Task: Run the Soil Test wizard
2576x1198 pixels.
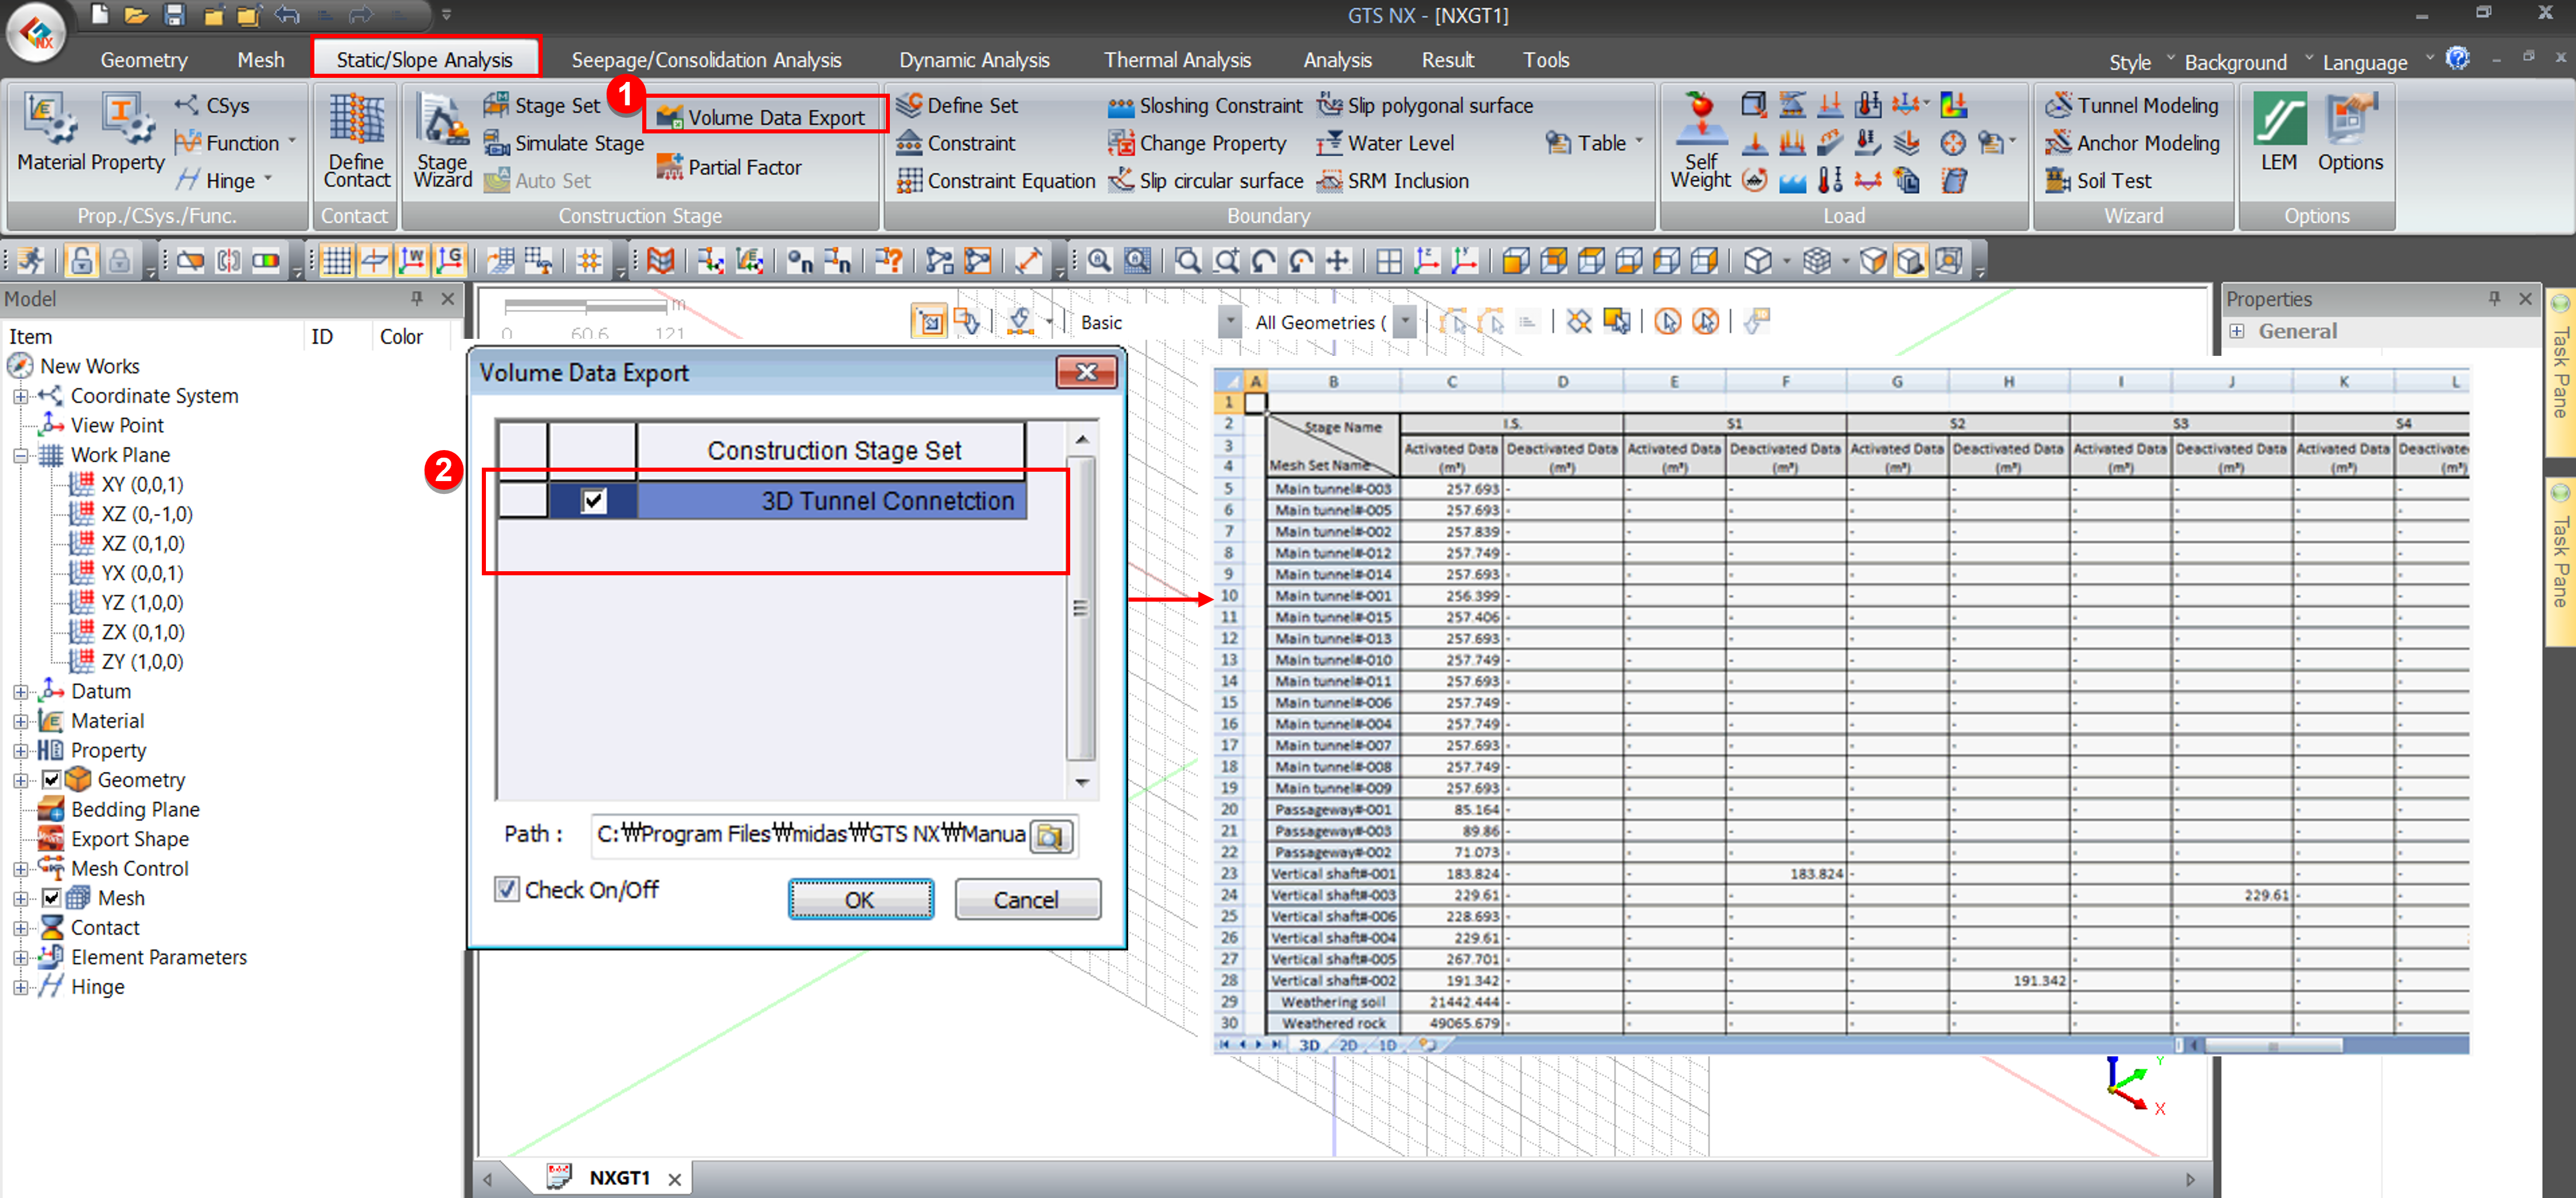Action: click(2098, 181)
